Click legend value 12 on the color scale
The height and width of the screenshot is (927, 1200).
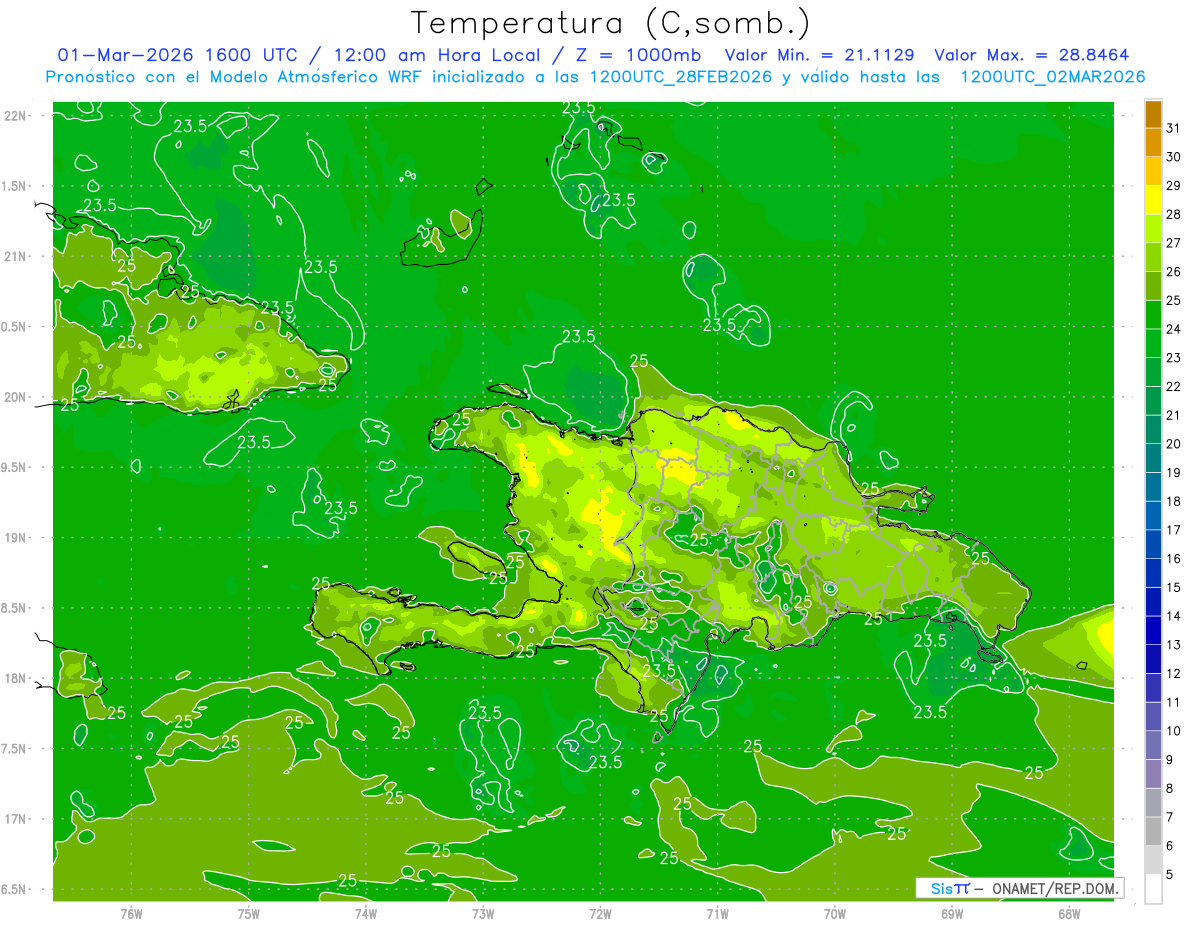1174,673
